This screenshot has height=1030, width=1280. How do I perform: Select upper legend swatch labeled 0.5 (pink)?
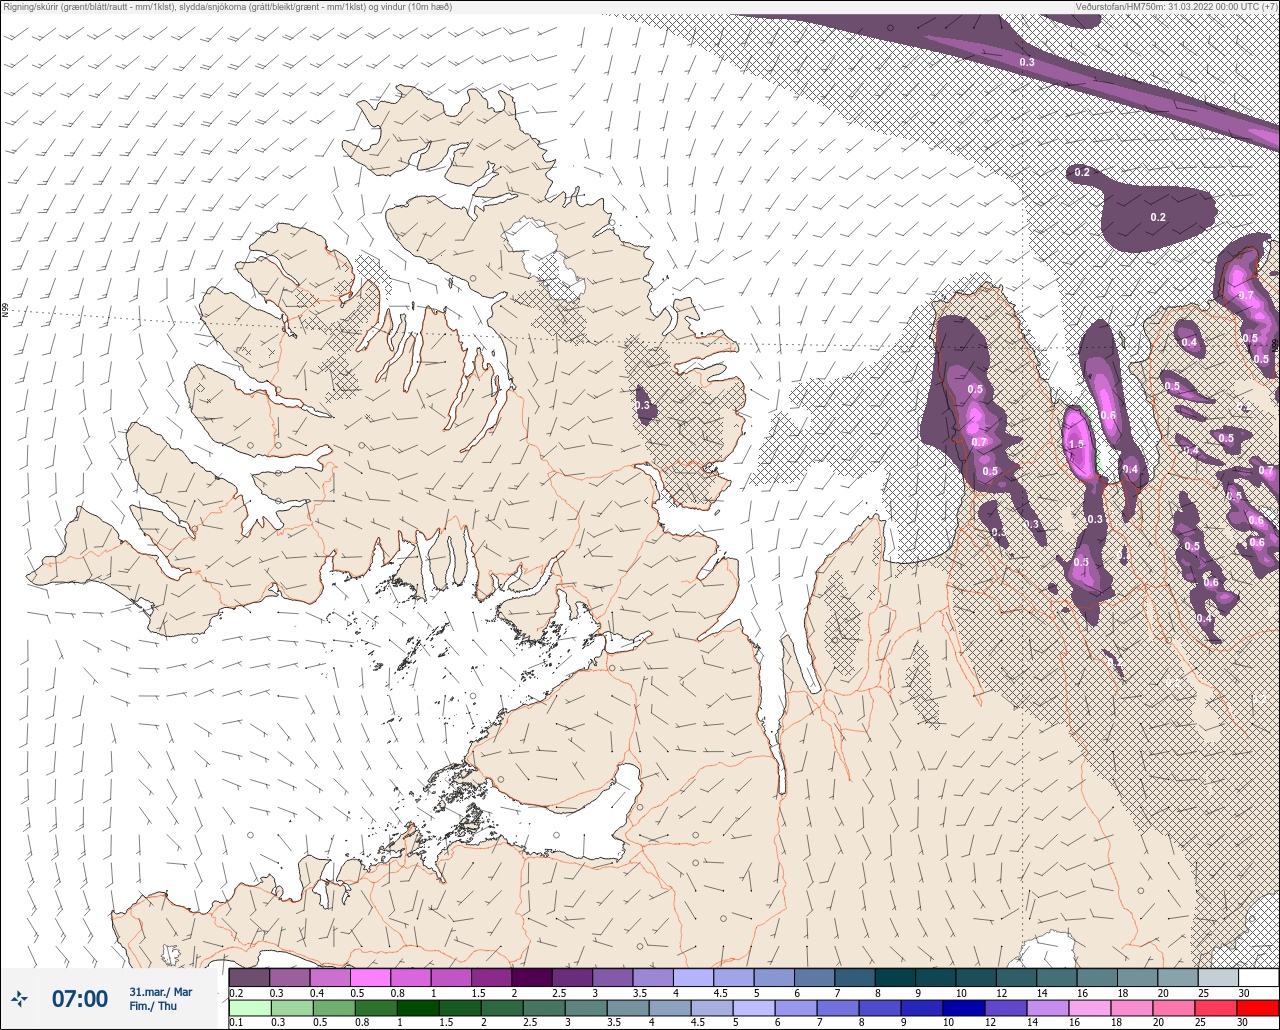pyautogui.click(x=370, y=977)
